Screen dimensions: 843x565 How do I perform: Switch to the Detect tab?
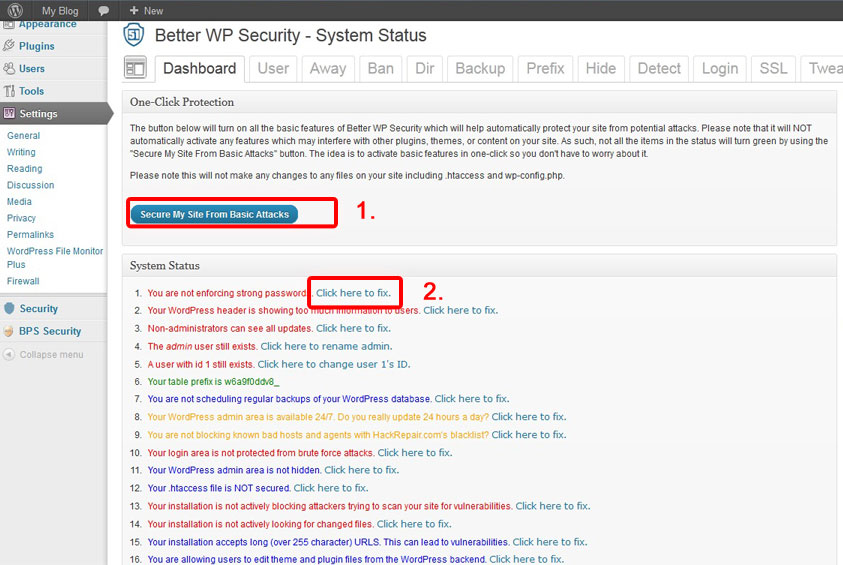[x=659, y=69]
